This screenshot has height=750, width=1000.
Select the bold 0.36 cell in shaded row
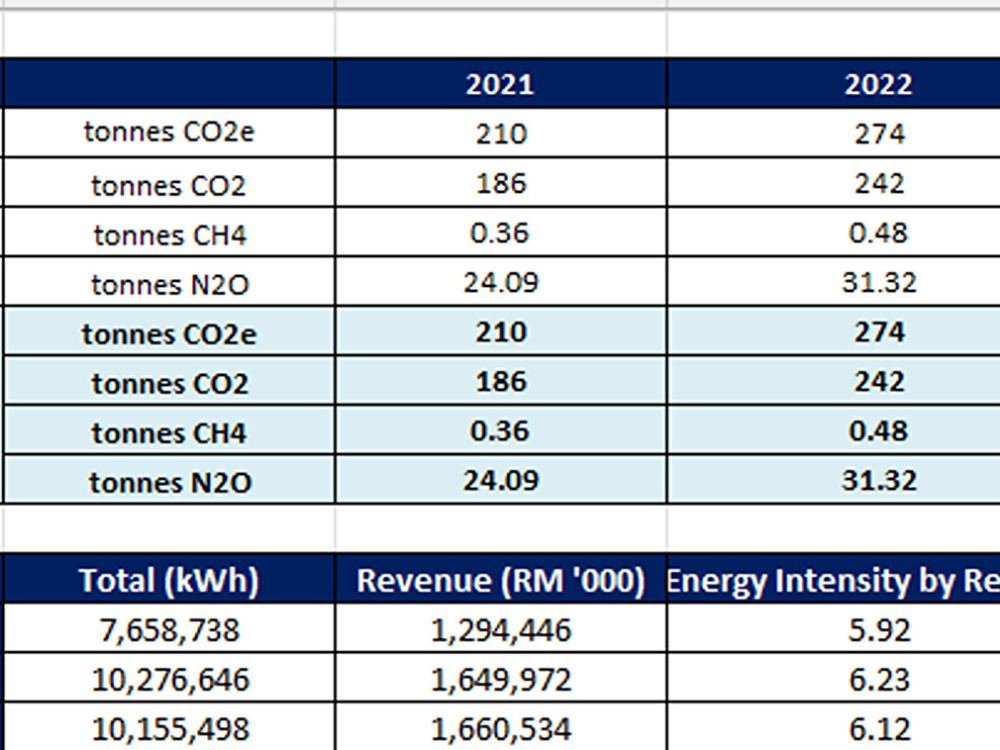point(501,430)
